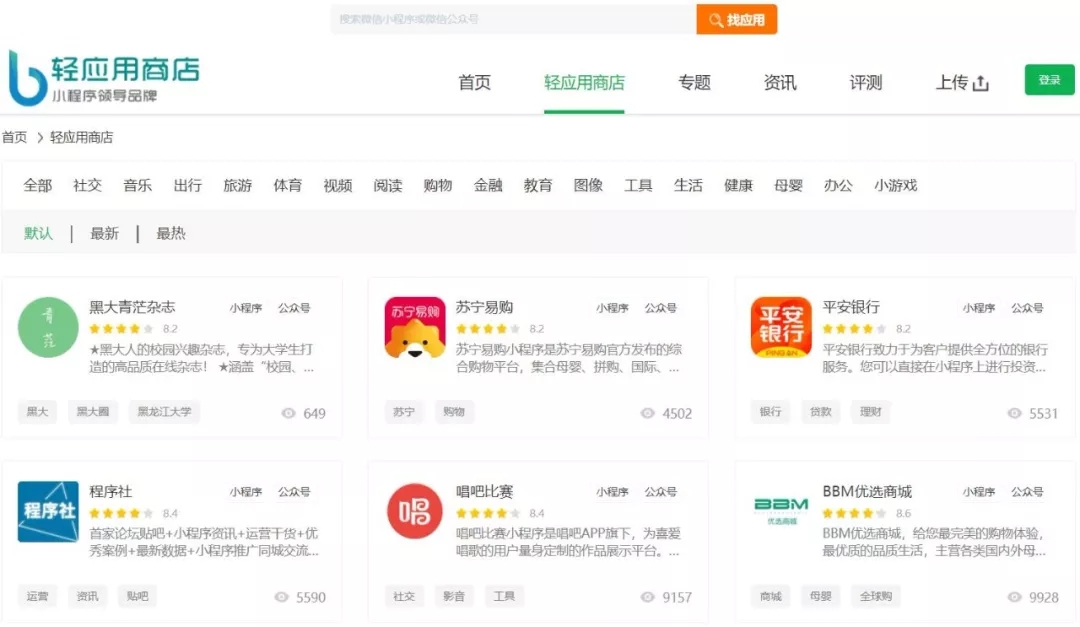Filter by the 图像 category
The image size is (1080, 627).
[x=588, y=185]
